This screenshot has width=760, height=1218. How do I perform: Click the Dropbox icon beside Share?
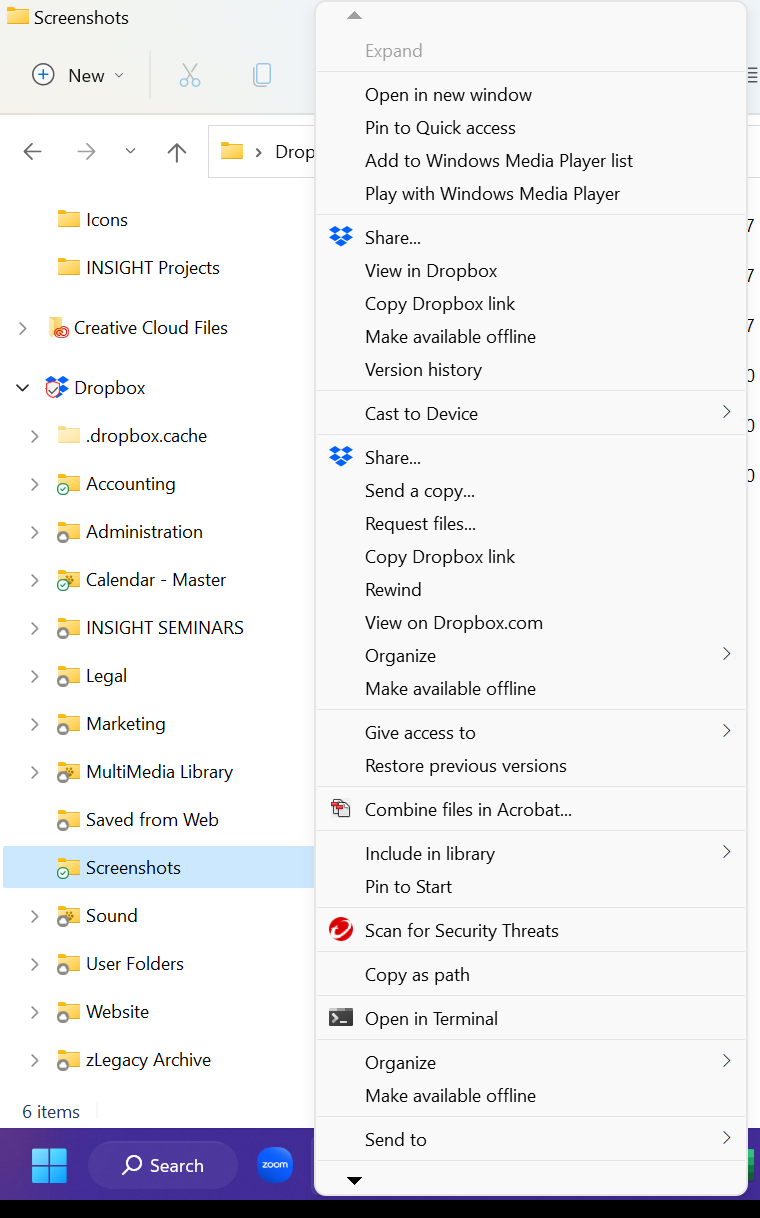(x=340, y=236)
